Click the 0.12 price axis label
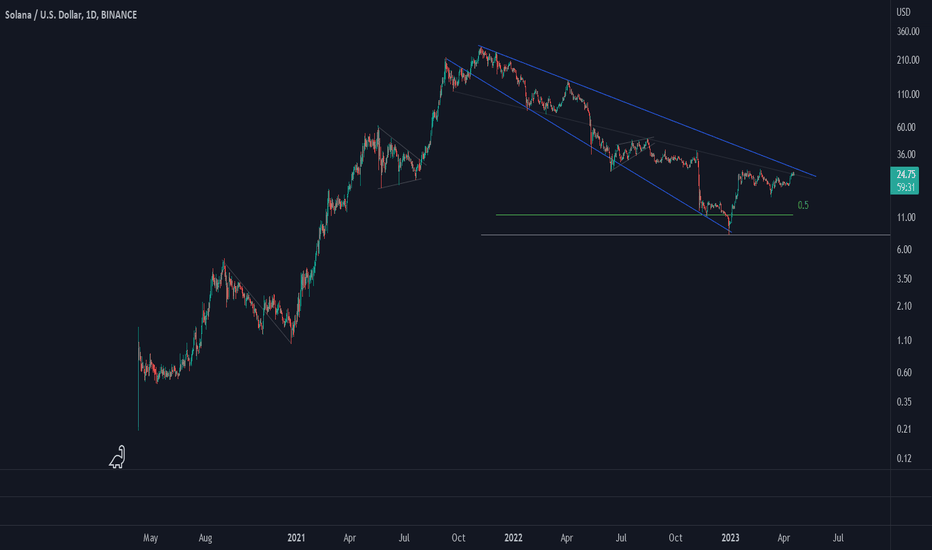This screenshot has width=932, height=550. (904, 458)
